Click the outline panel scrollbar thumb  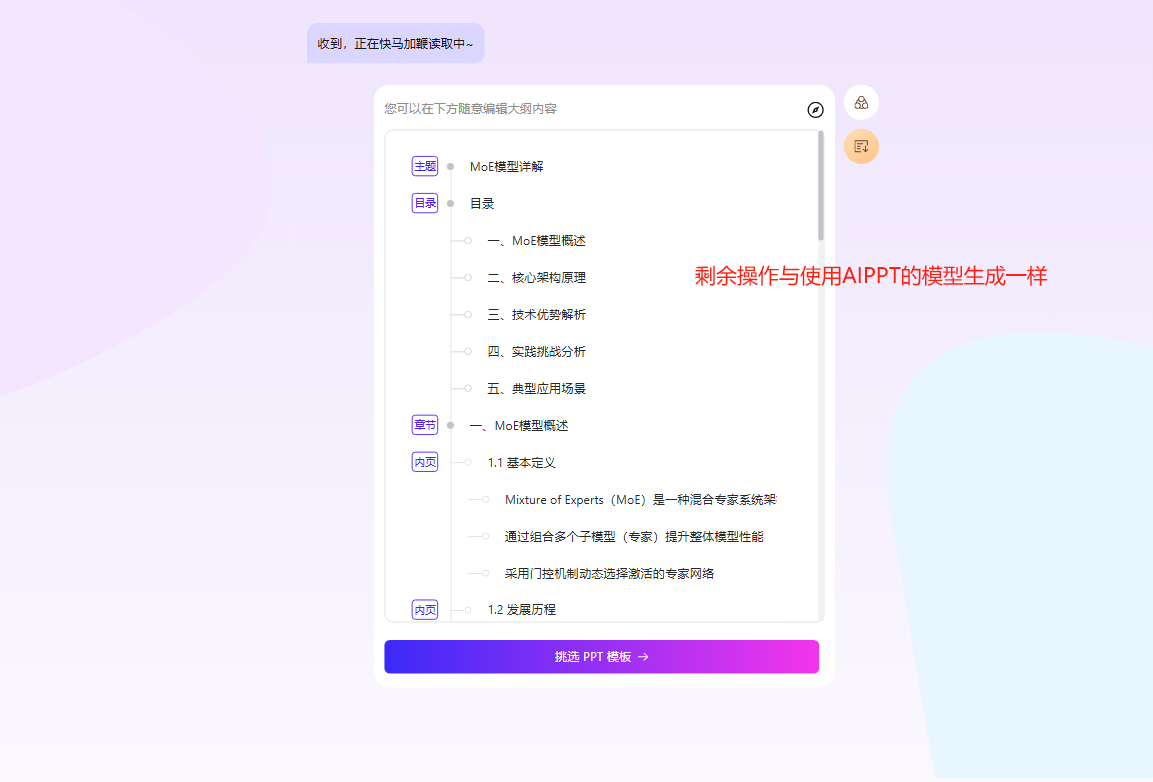(x=821, y=185)
